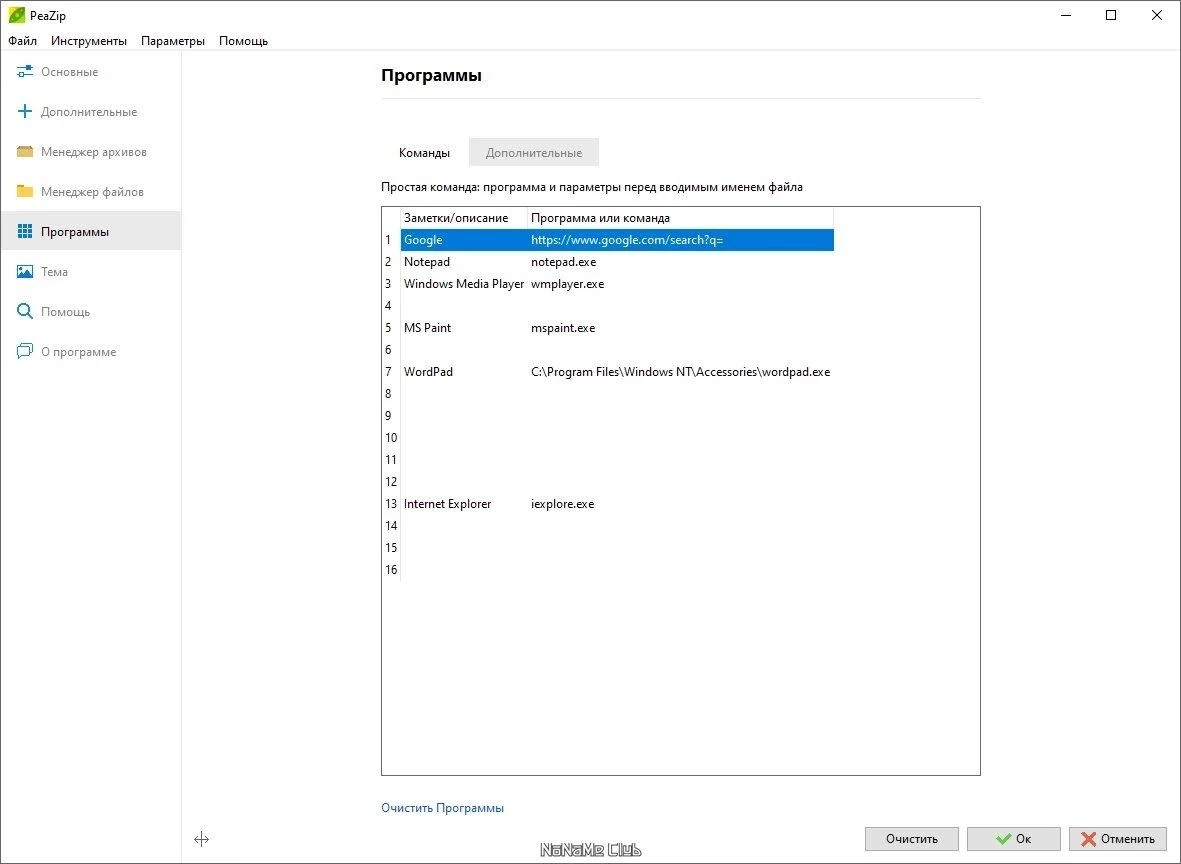
Task: Open the Помощь menu in menu bar
Action: pos(243,41)
